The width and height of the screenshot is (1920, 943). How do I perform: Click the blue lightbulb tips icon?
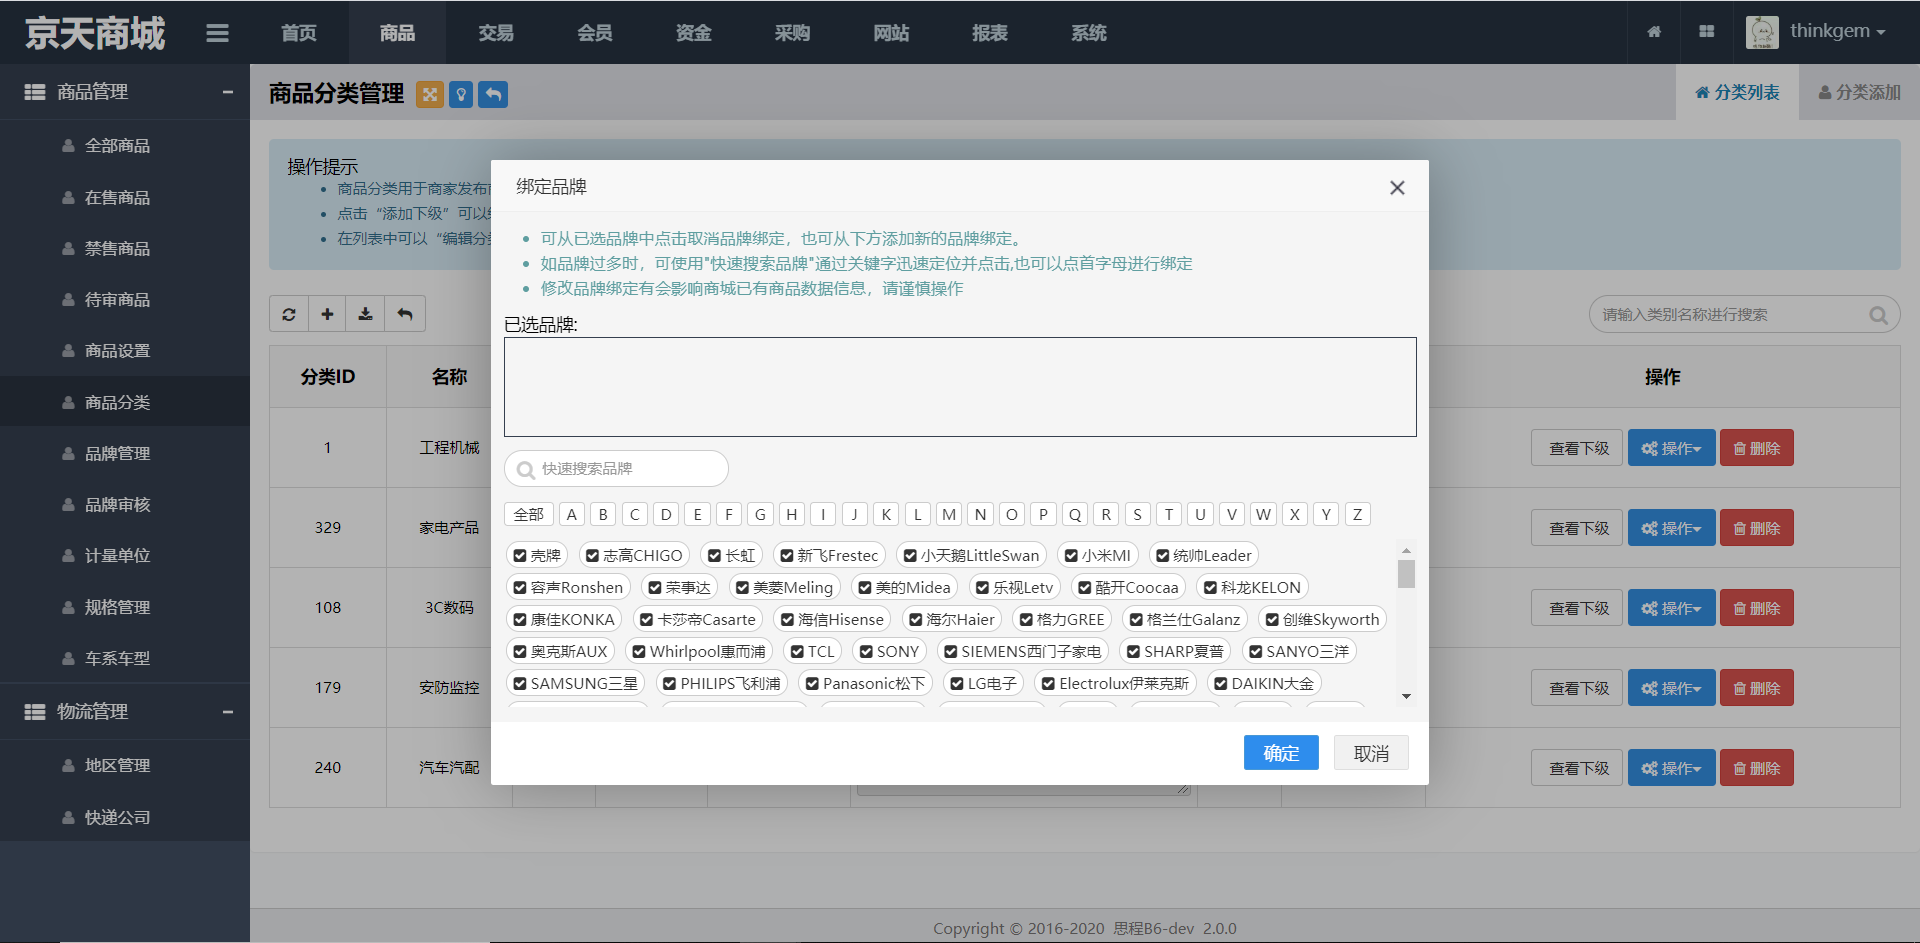coord(461,94)
